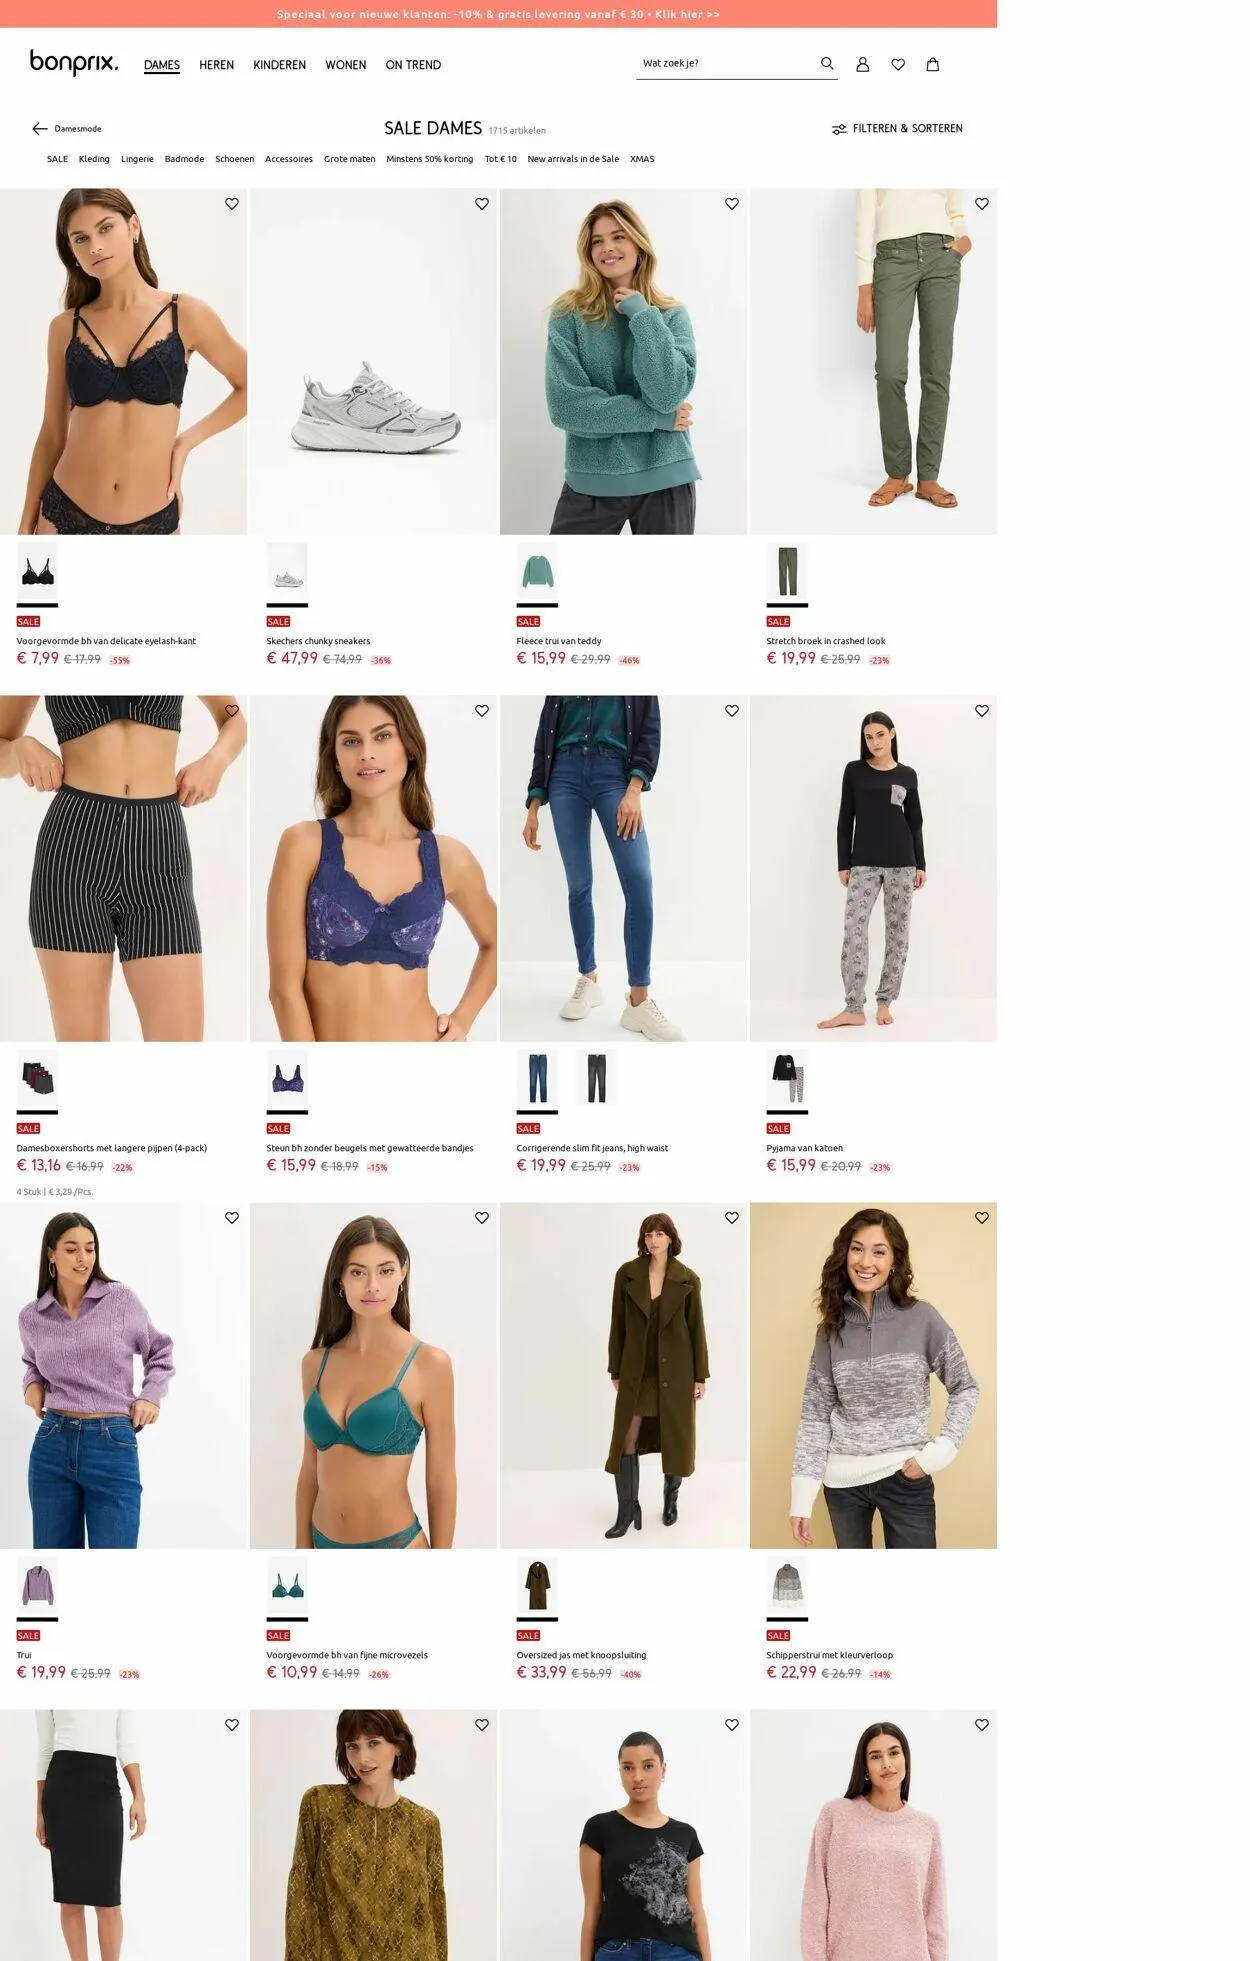
Task: Open the Grote maten category
Action: 350,159
